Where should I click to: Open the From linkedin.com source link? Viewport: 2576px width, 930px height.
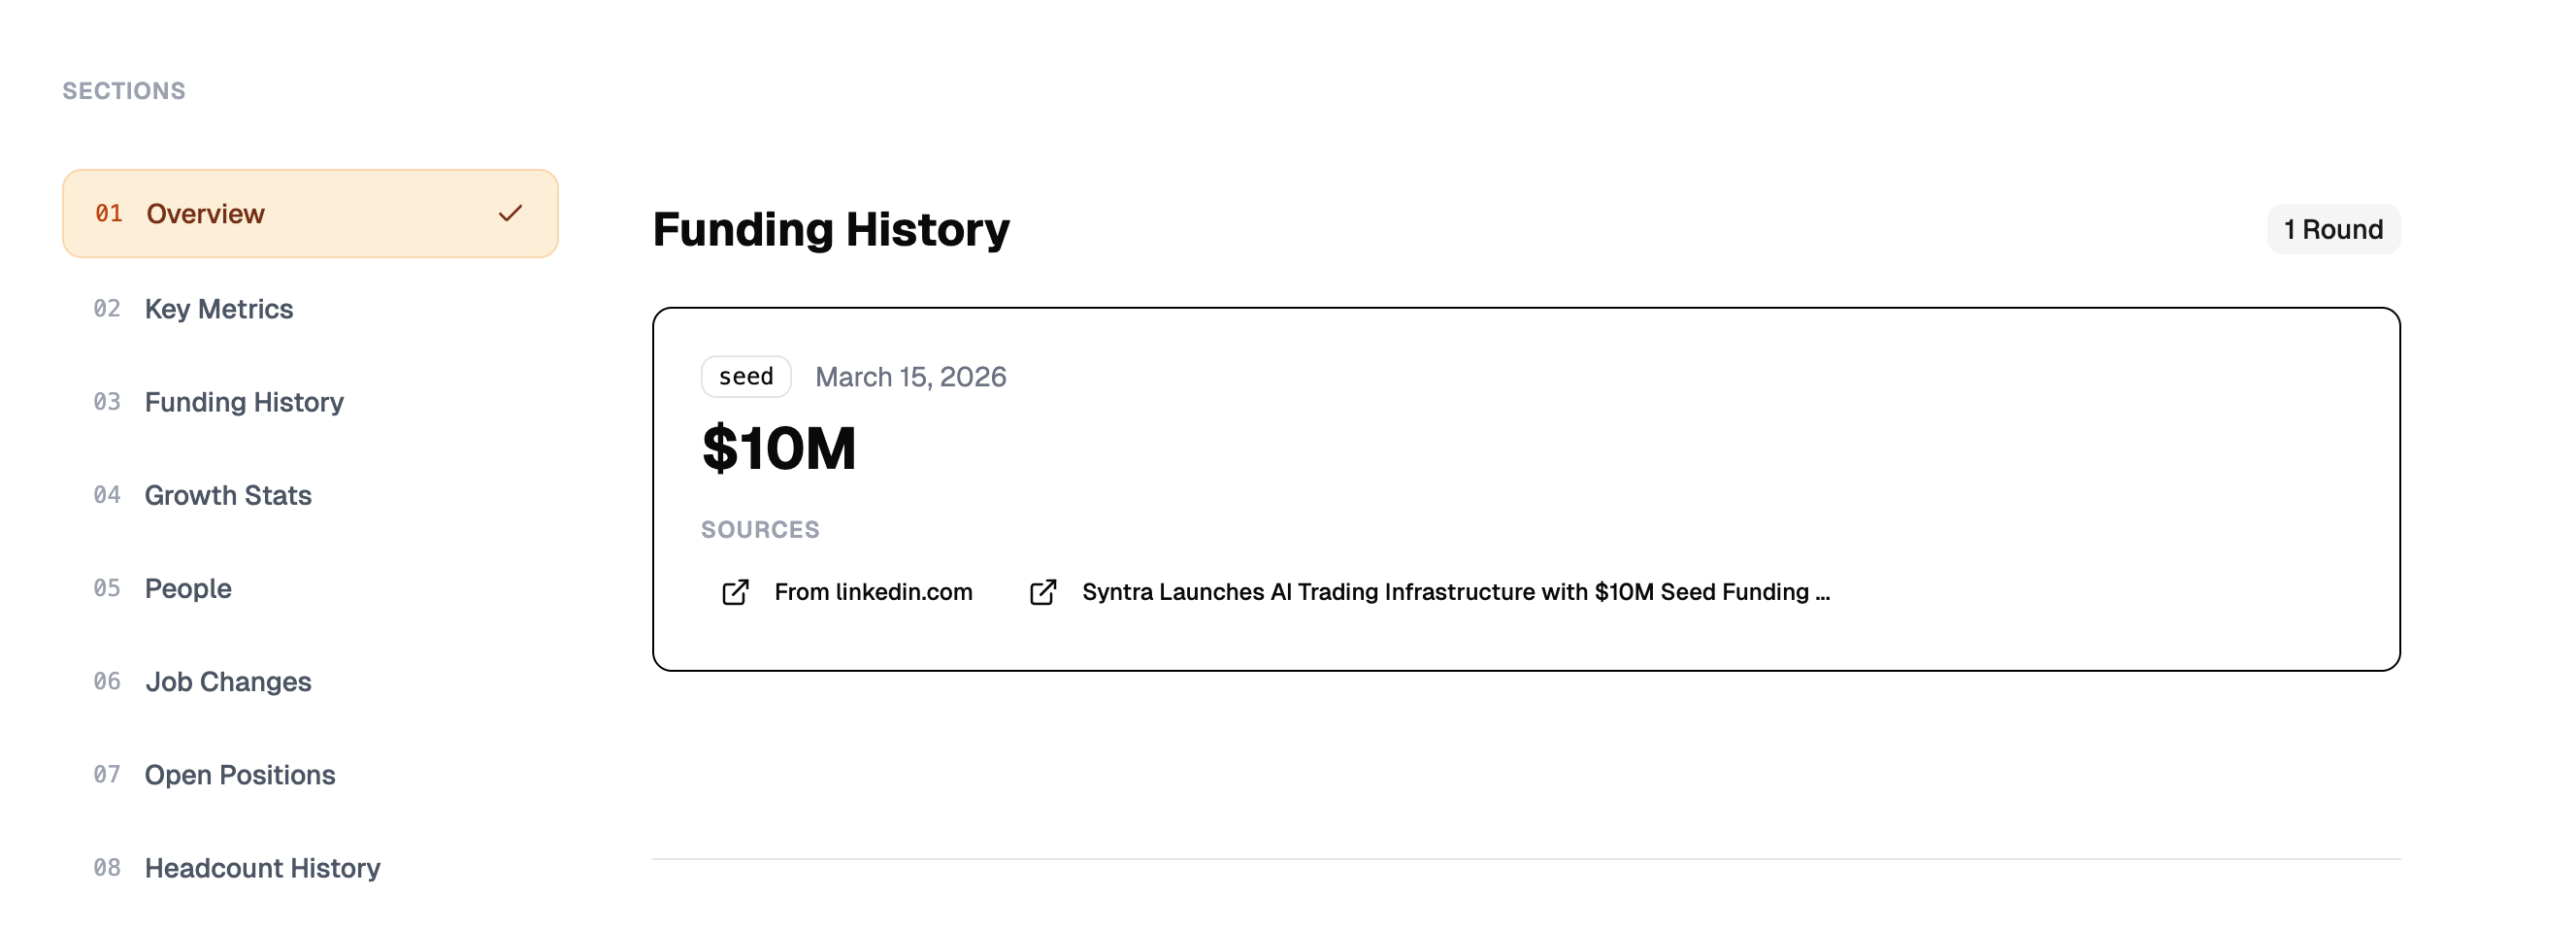coord(872,592)
